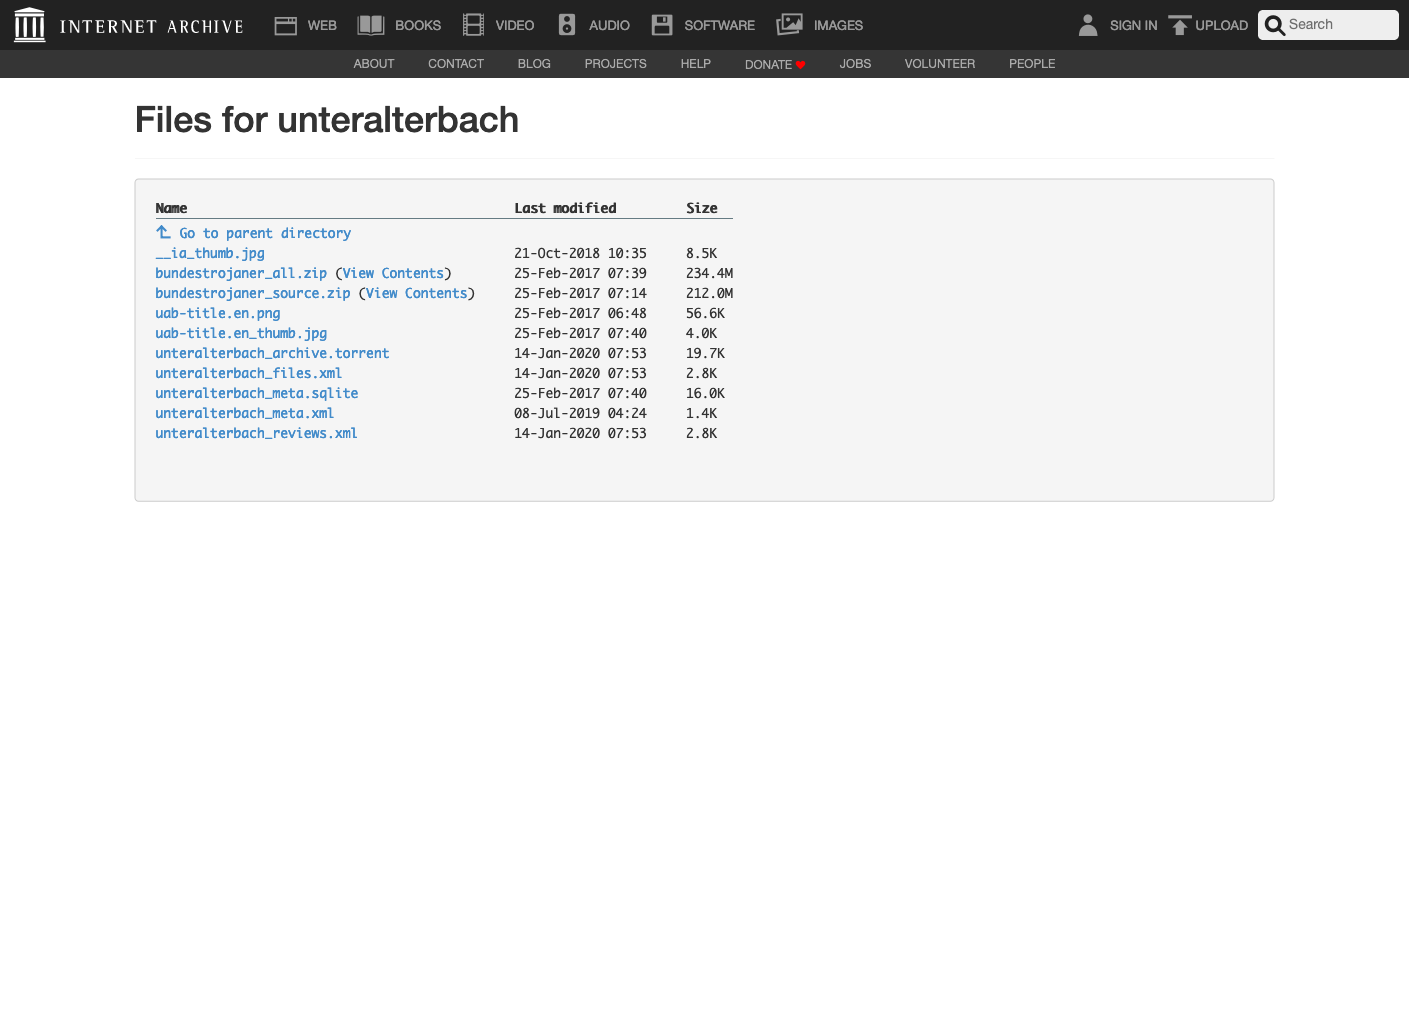1409x1023 pixels.
Task: Open unteralterbach_meta.xml file
Action: coord(245,413)
